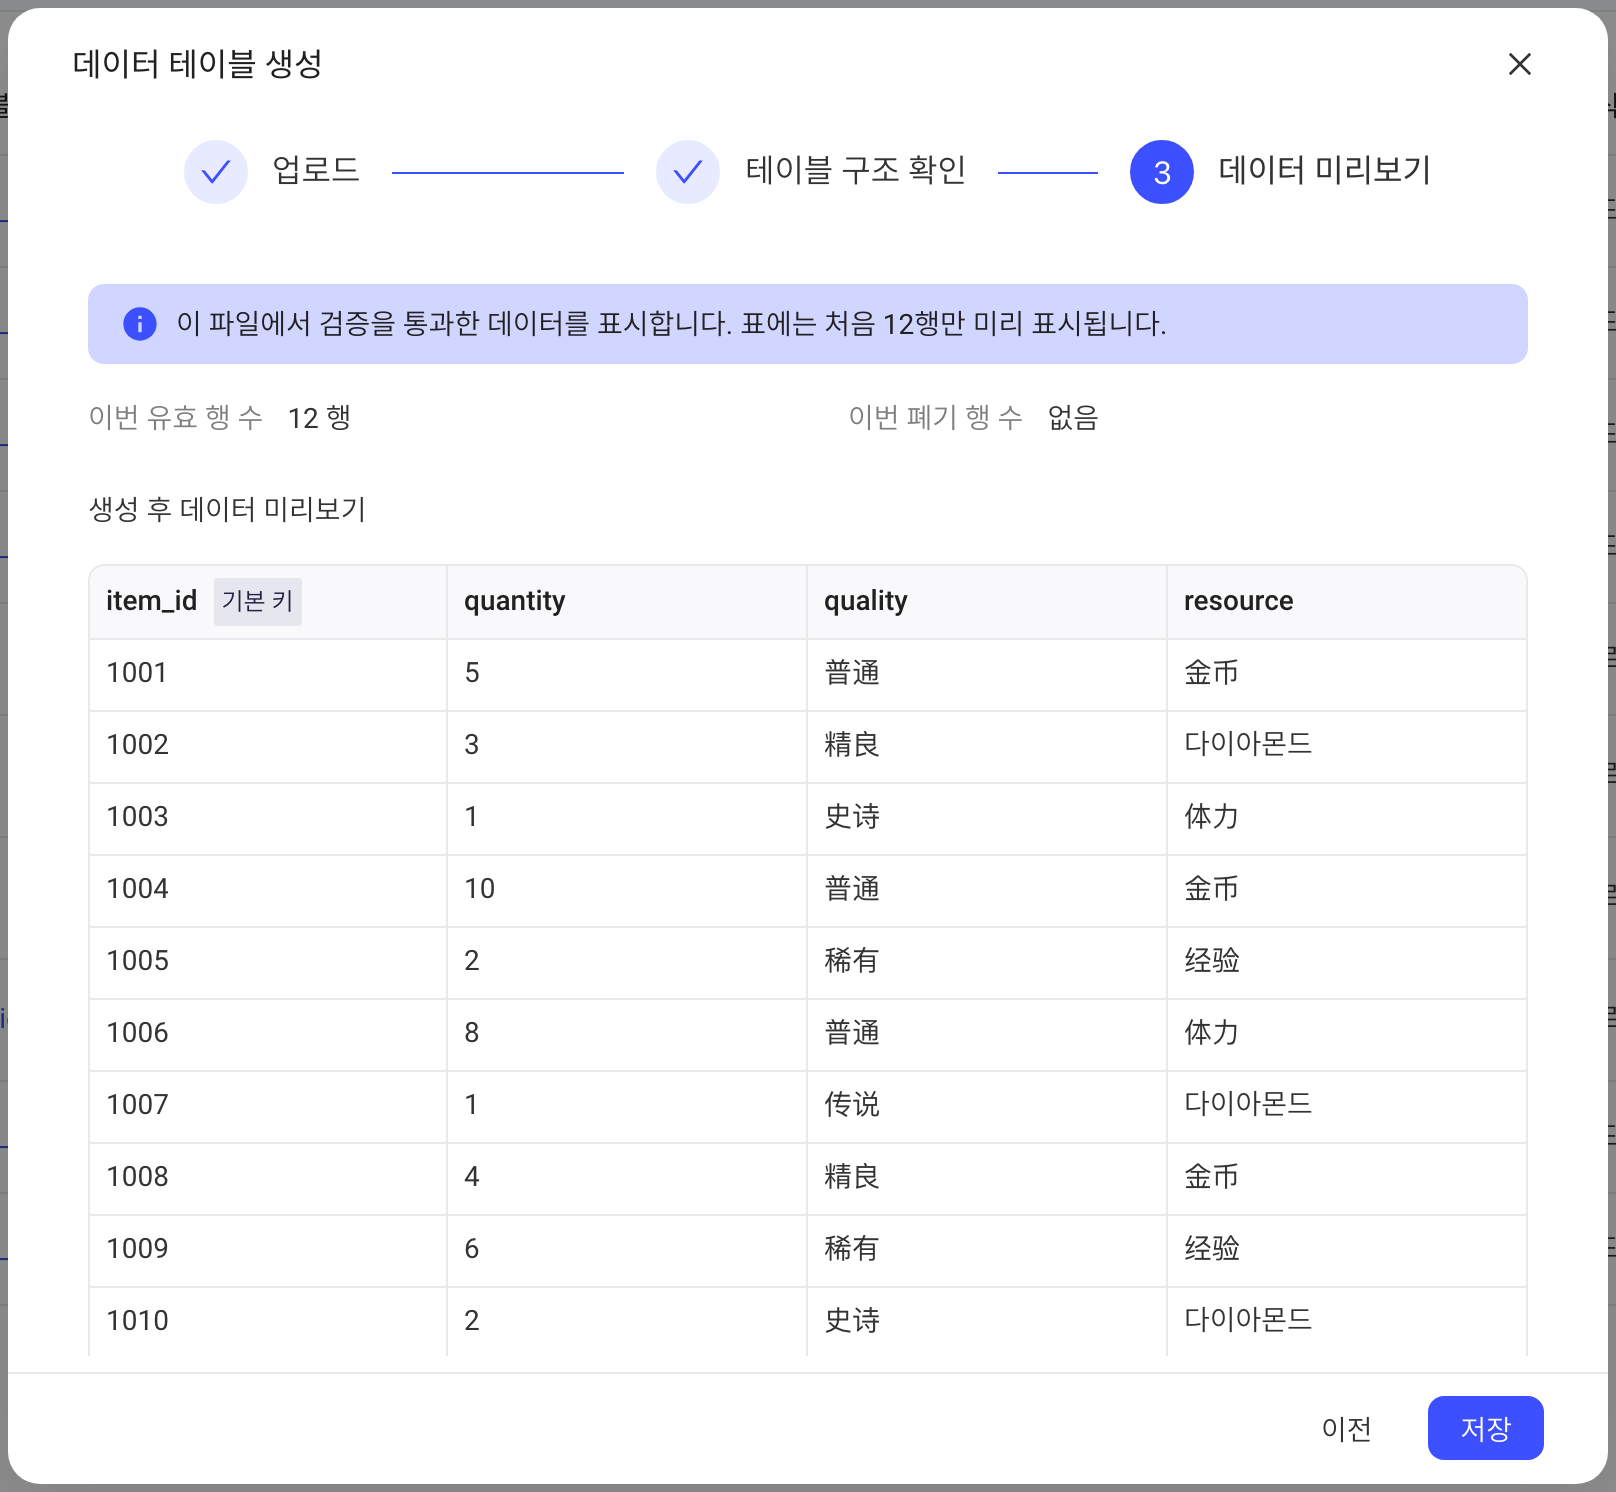Screen dimensions: 1616x1492
Task: Click the 테이블 구조 확인 step checkmark icon
Action: (x=688, y=172)
